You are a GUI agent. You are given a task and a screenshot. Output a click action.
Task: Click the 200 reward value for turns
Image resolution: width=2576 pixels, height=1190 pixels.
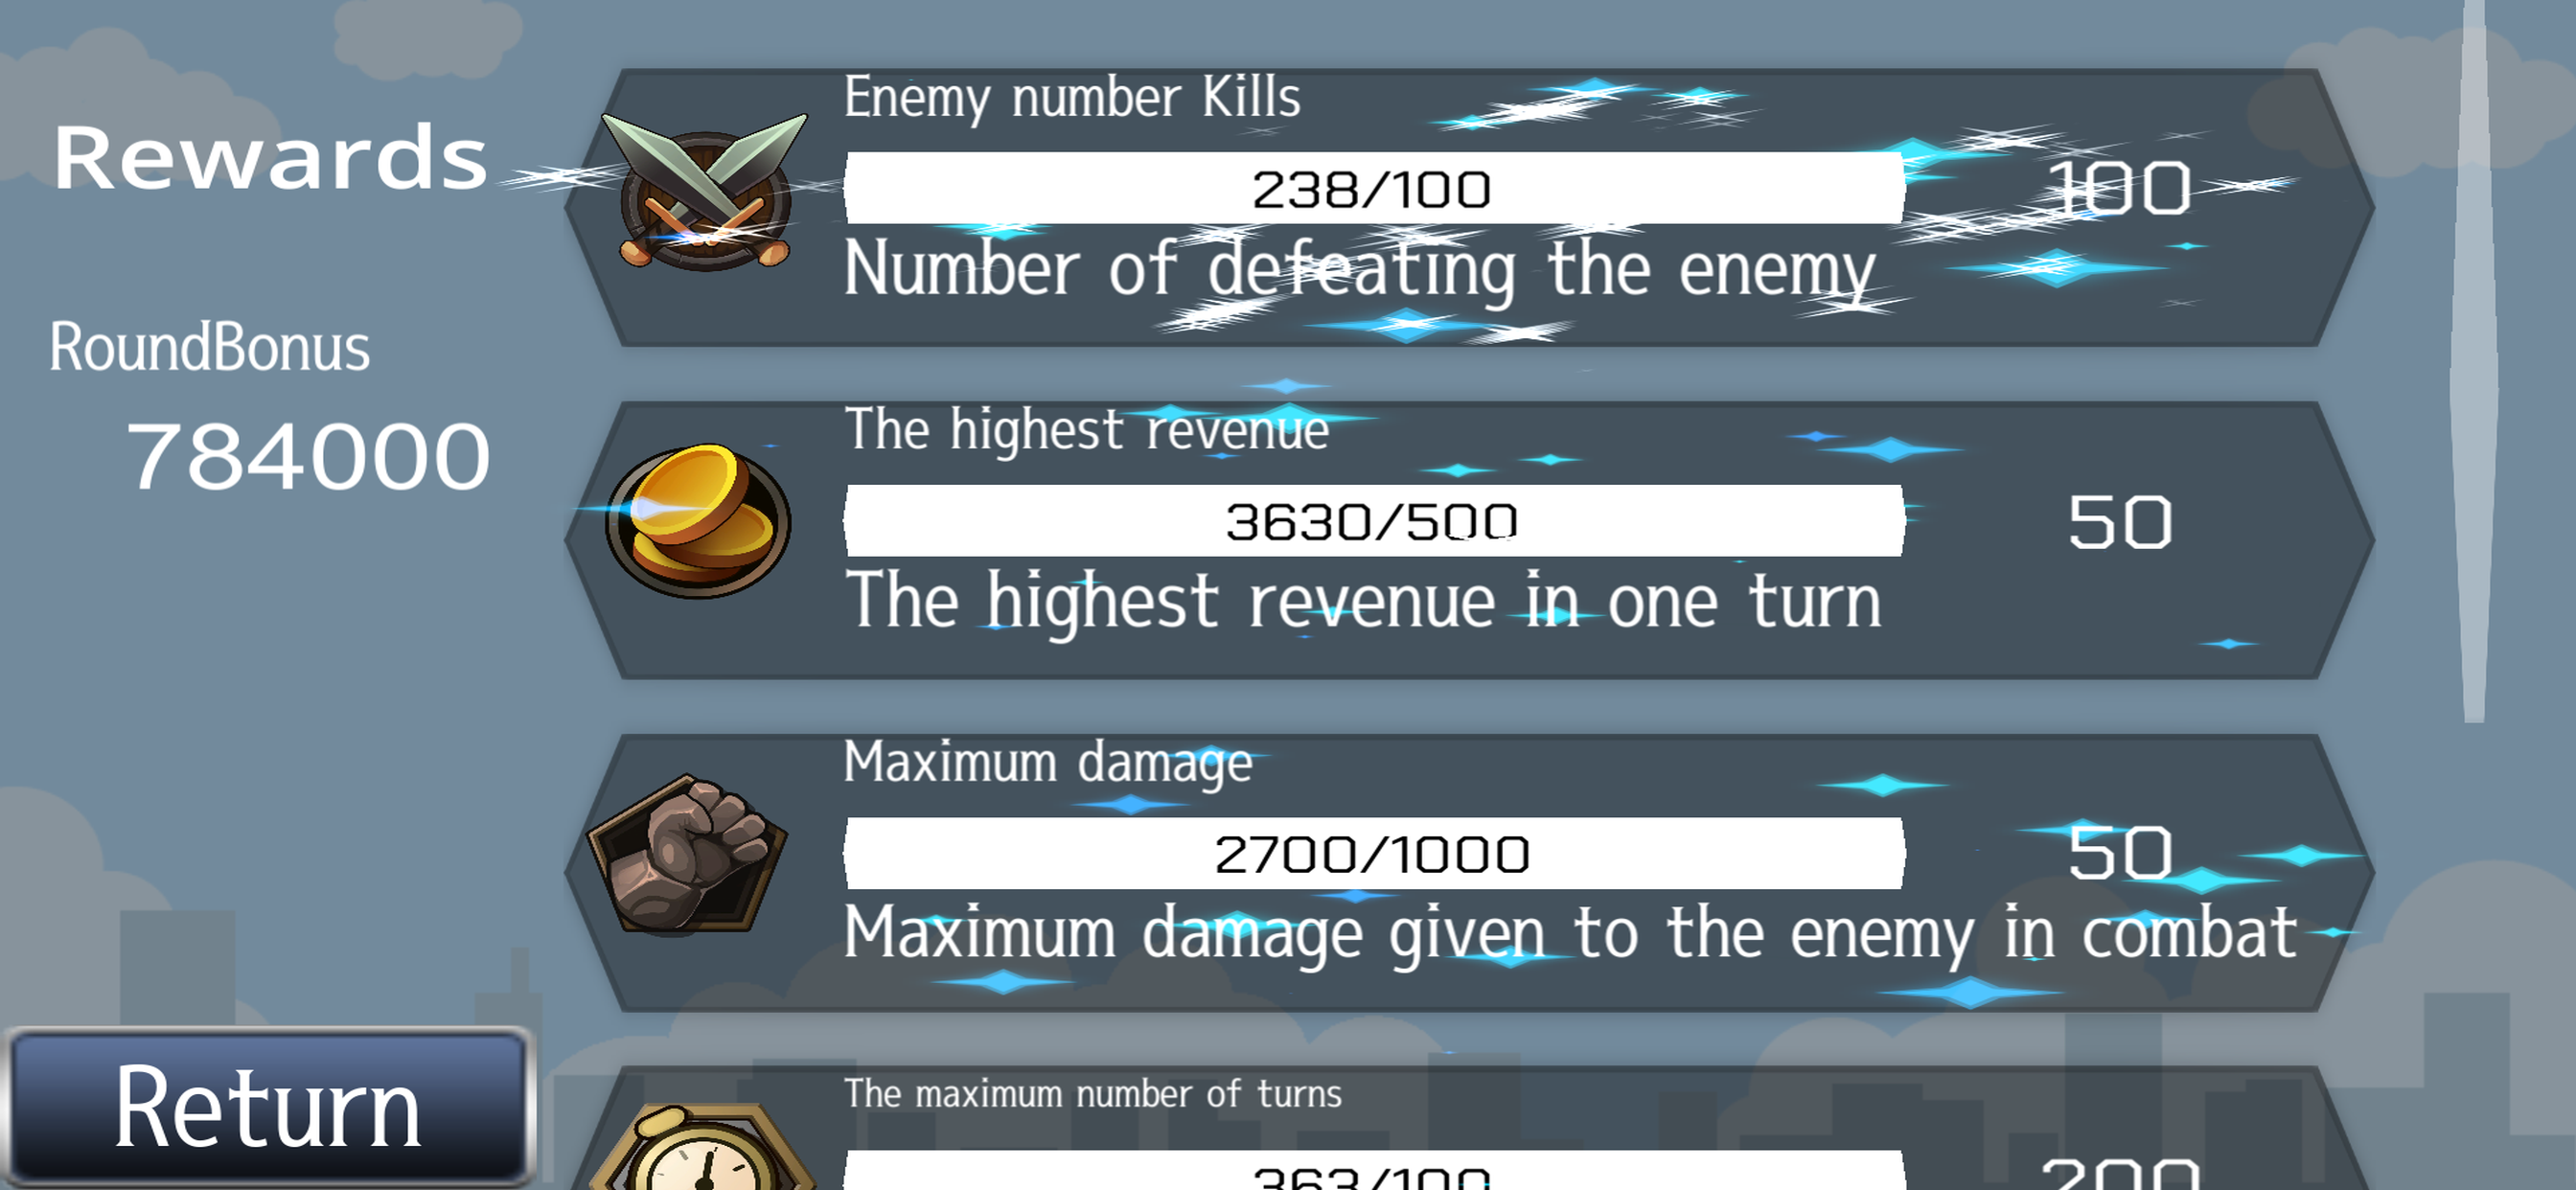point(2120,1174)
